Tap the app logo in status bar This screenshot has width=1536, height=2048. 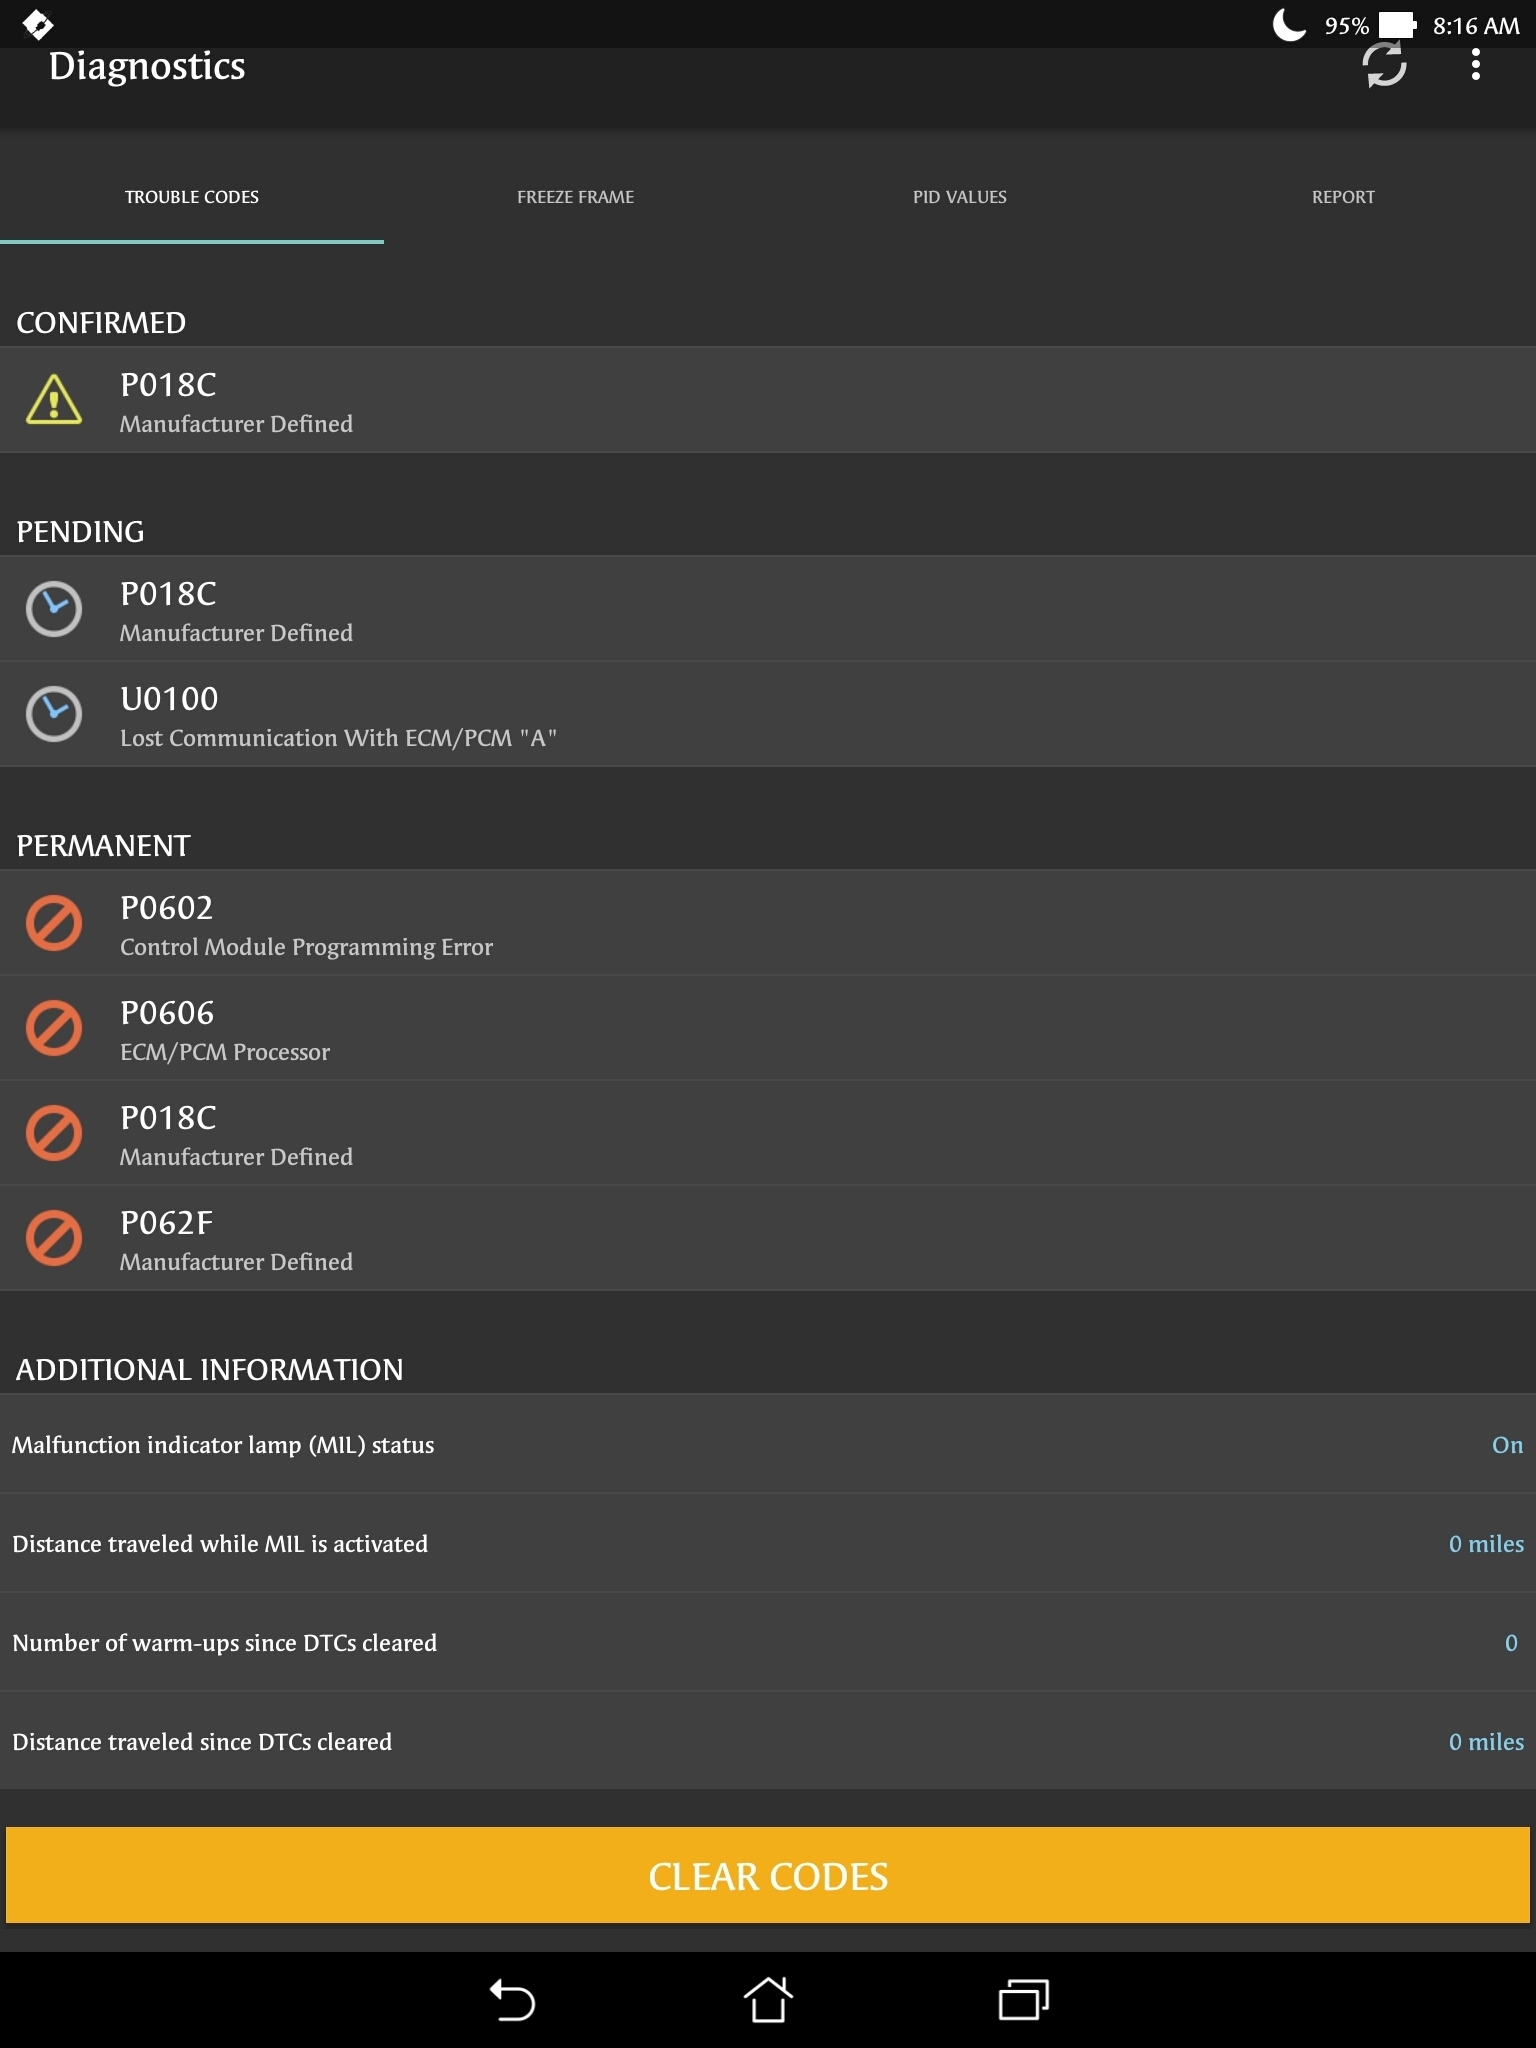click(38, 24)
